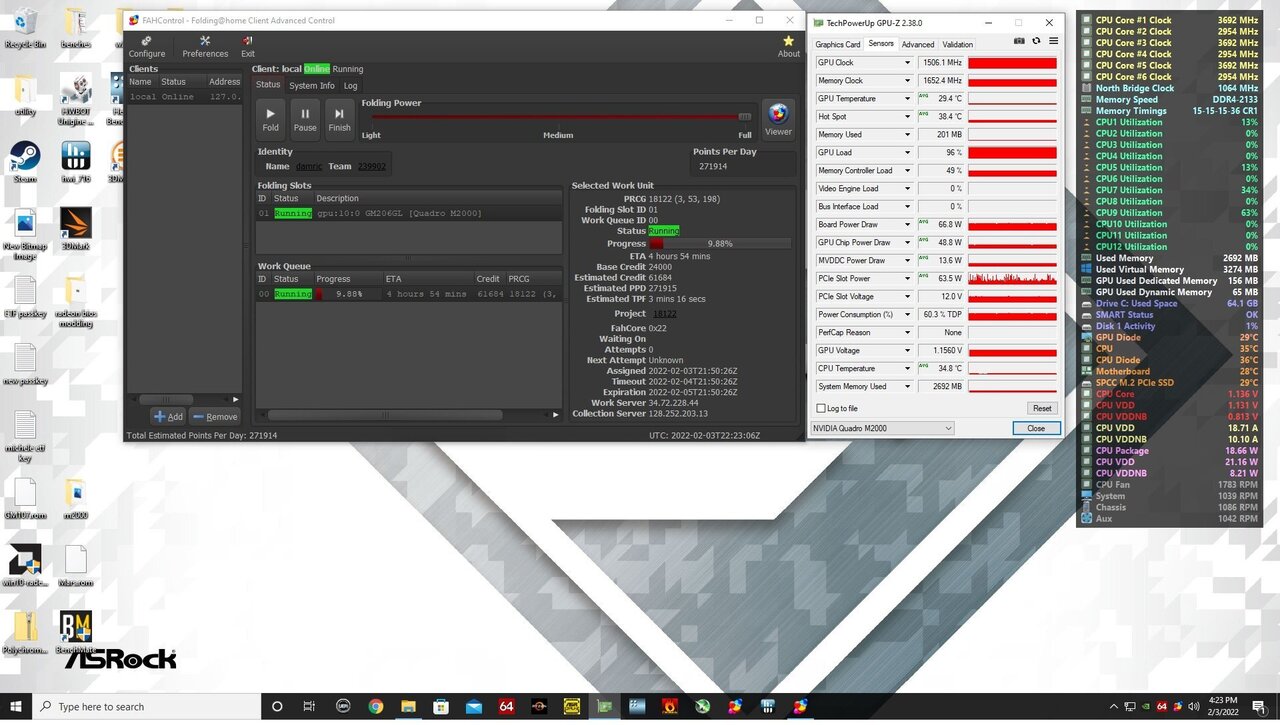
Task: Open the Configure dialog in FAHControl
Action: click(x=147, y=46)
